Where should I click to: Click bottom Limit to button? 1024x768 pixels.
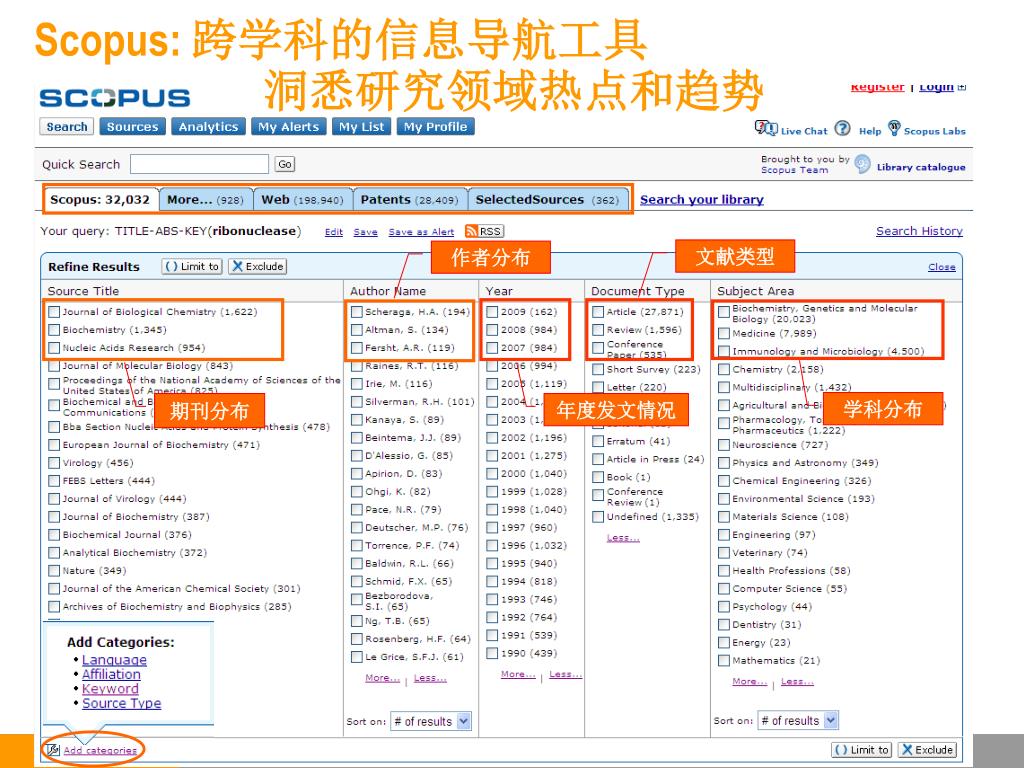click(862, 750)
